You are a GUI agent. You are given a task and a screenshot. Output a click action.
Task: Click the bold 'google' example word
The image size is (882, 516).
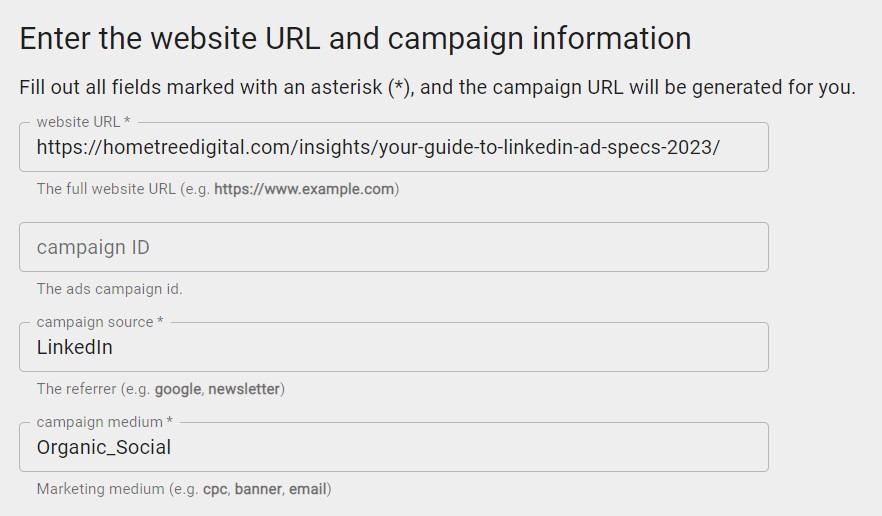click(178, 389)
